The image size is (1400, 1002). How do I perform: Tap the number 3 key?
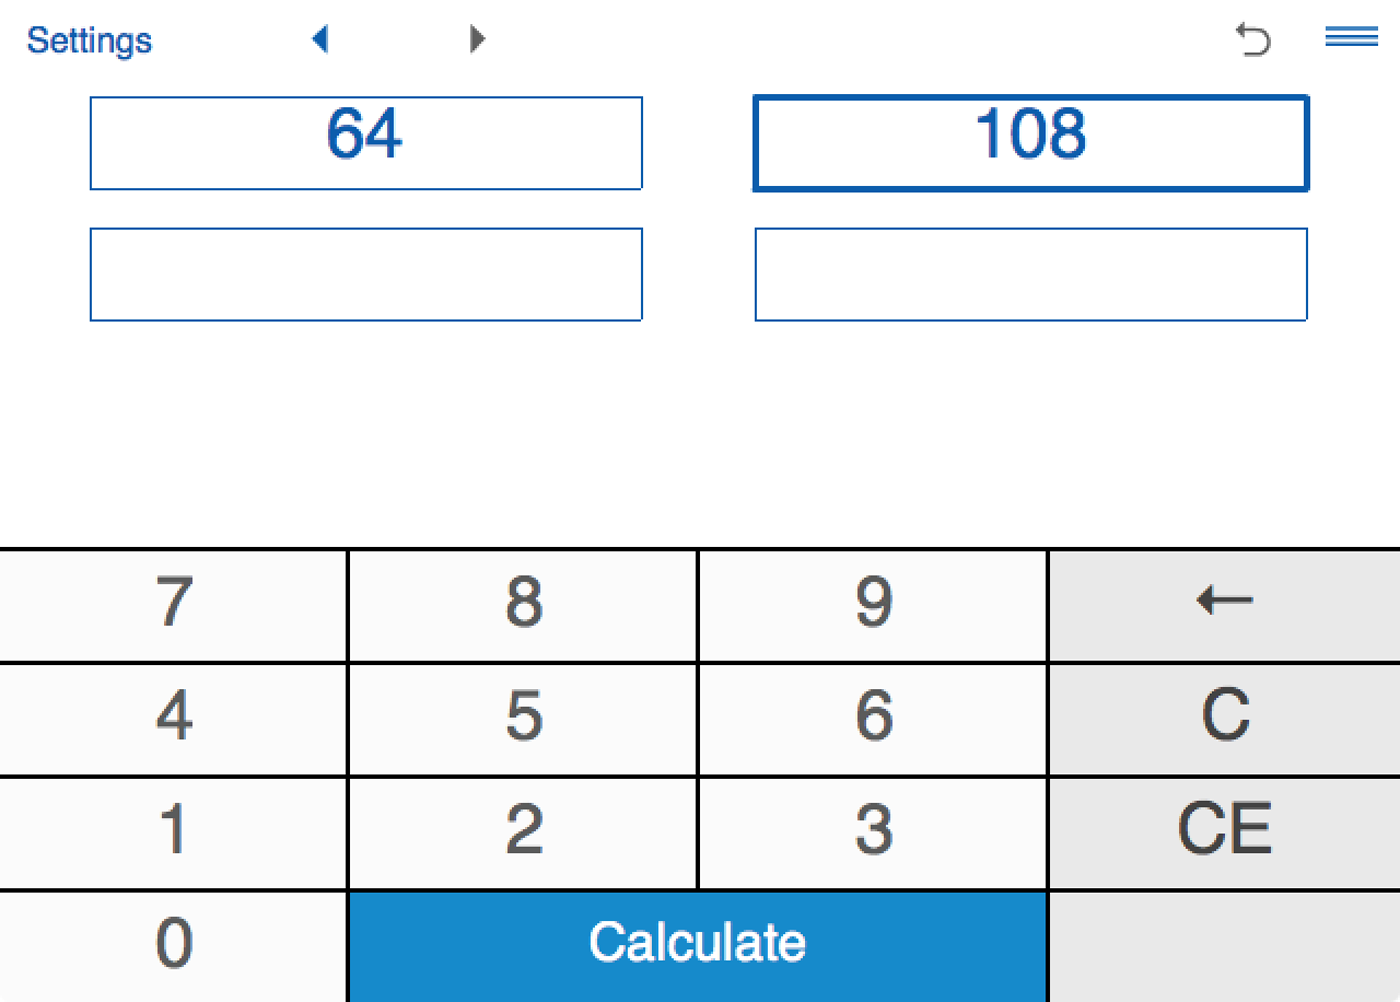tap(873, 833)
